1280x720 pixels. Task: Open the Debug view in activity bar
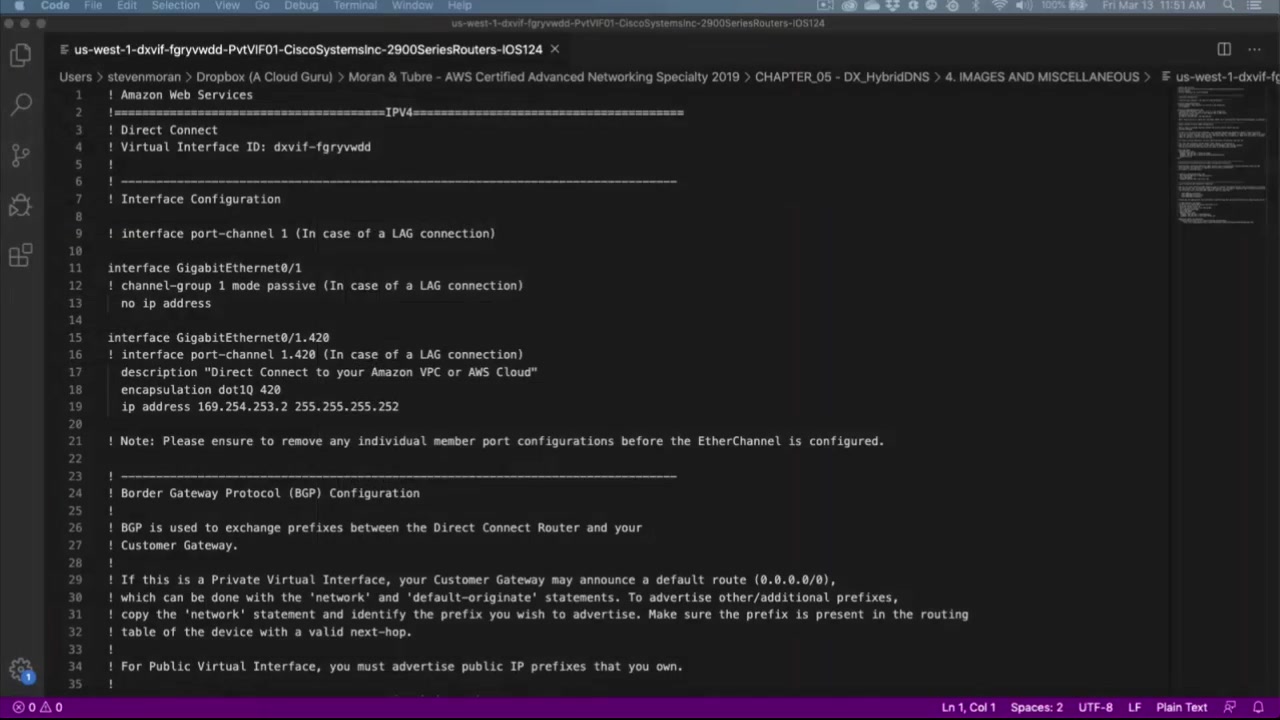[20, 206]
